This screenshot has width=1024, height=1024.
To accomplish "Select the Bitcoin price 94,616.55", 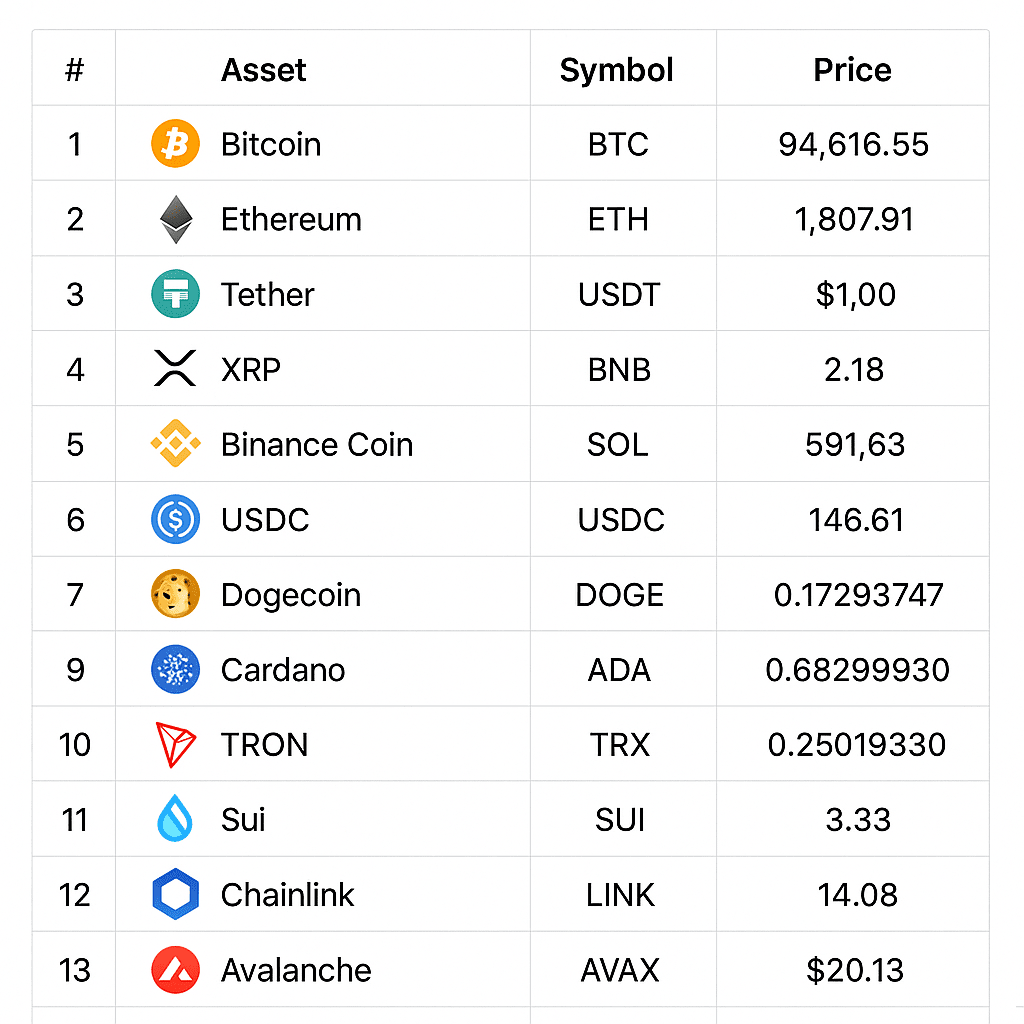I will (x=853, y=144).
